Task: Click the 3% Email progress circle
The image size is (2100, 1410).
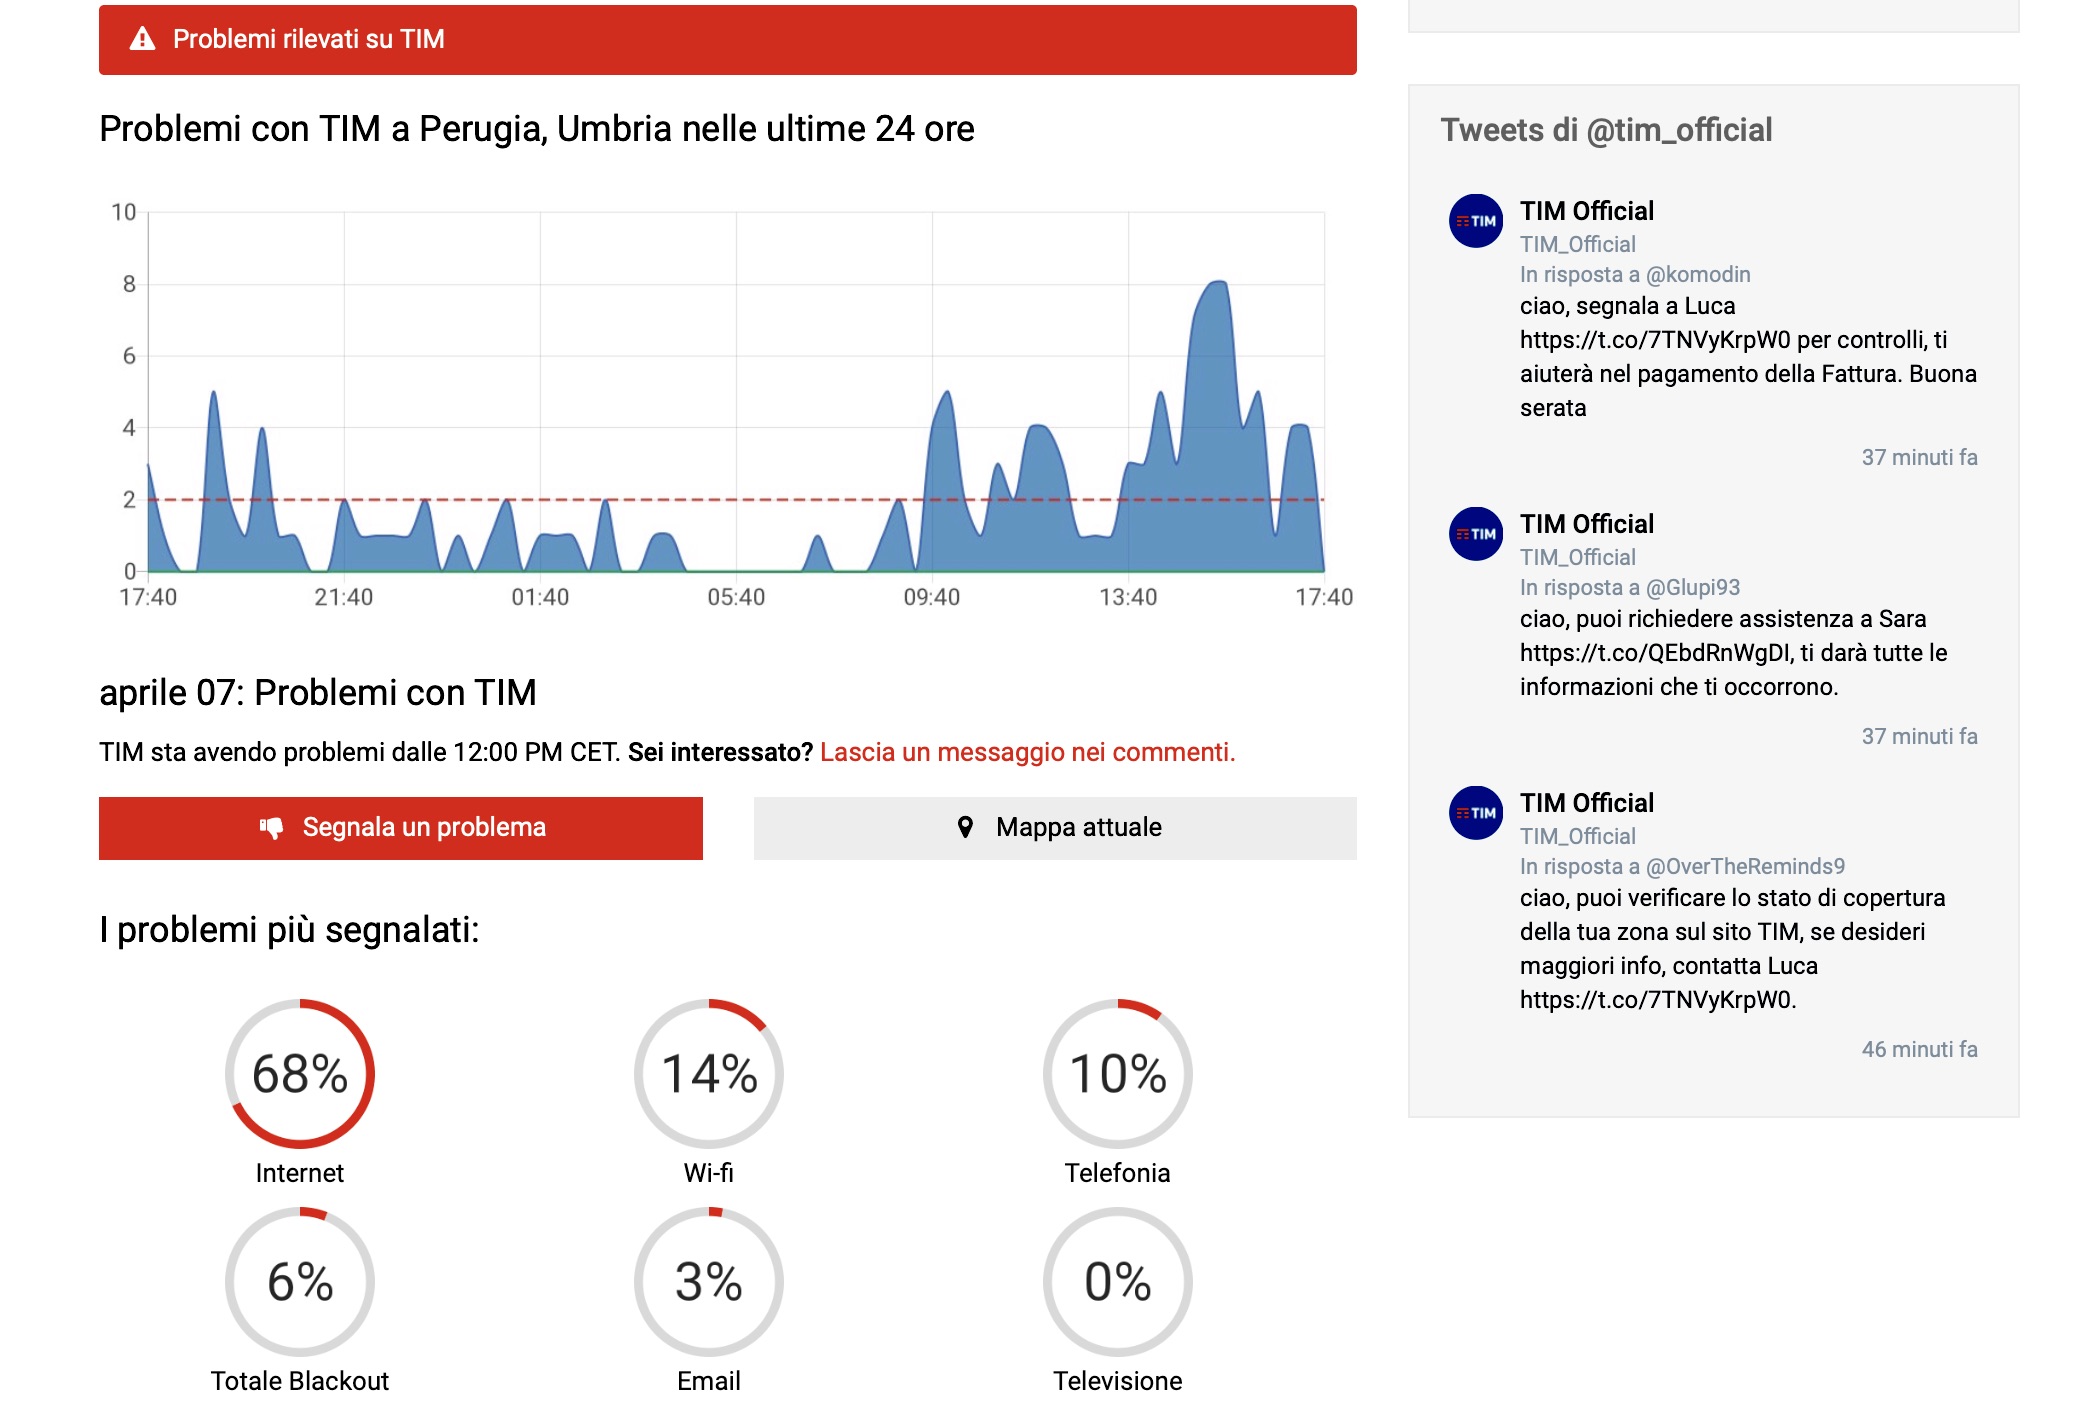Action: pyautogui.click(x=709, y=1282)
